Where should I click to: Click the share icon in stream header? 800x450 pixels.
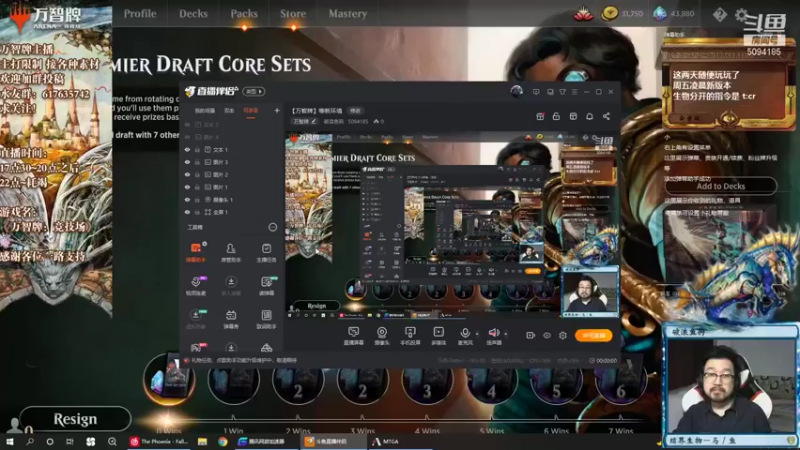click(x=606, y=116)
